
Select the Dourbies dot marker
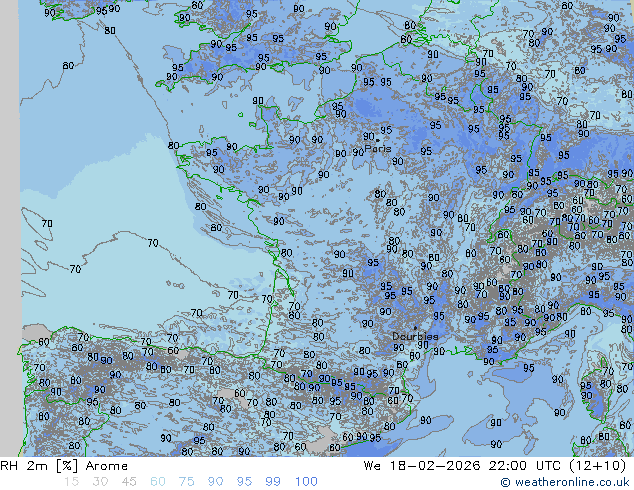(415, 328)
